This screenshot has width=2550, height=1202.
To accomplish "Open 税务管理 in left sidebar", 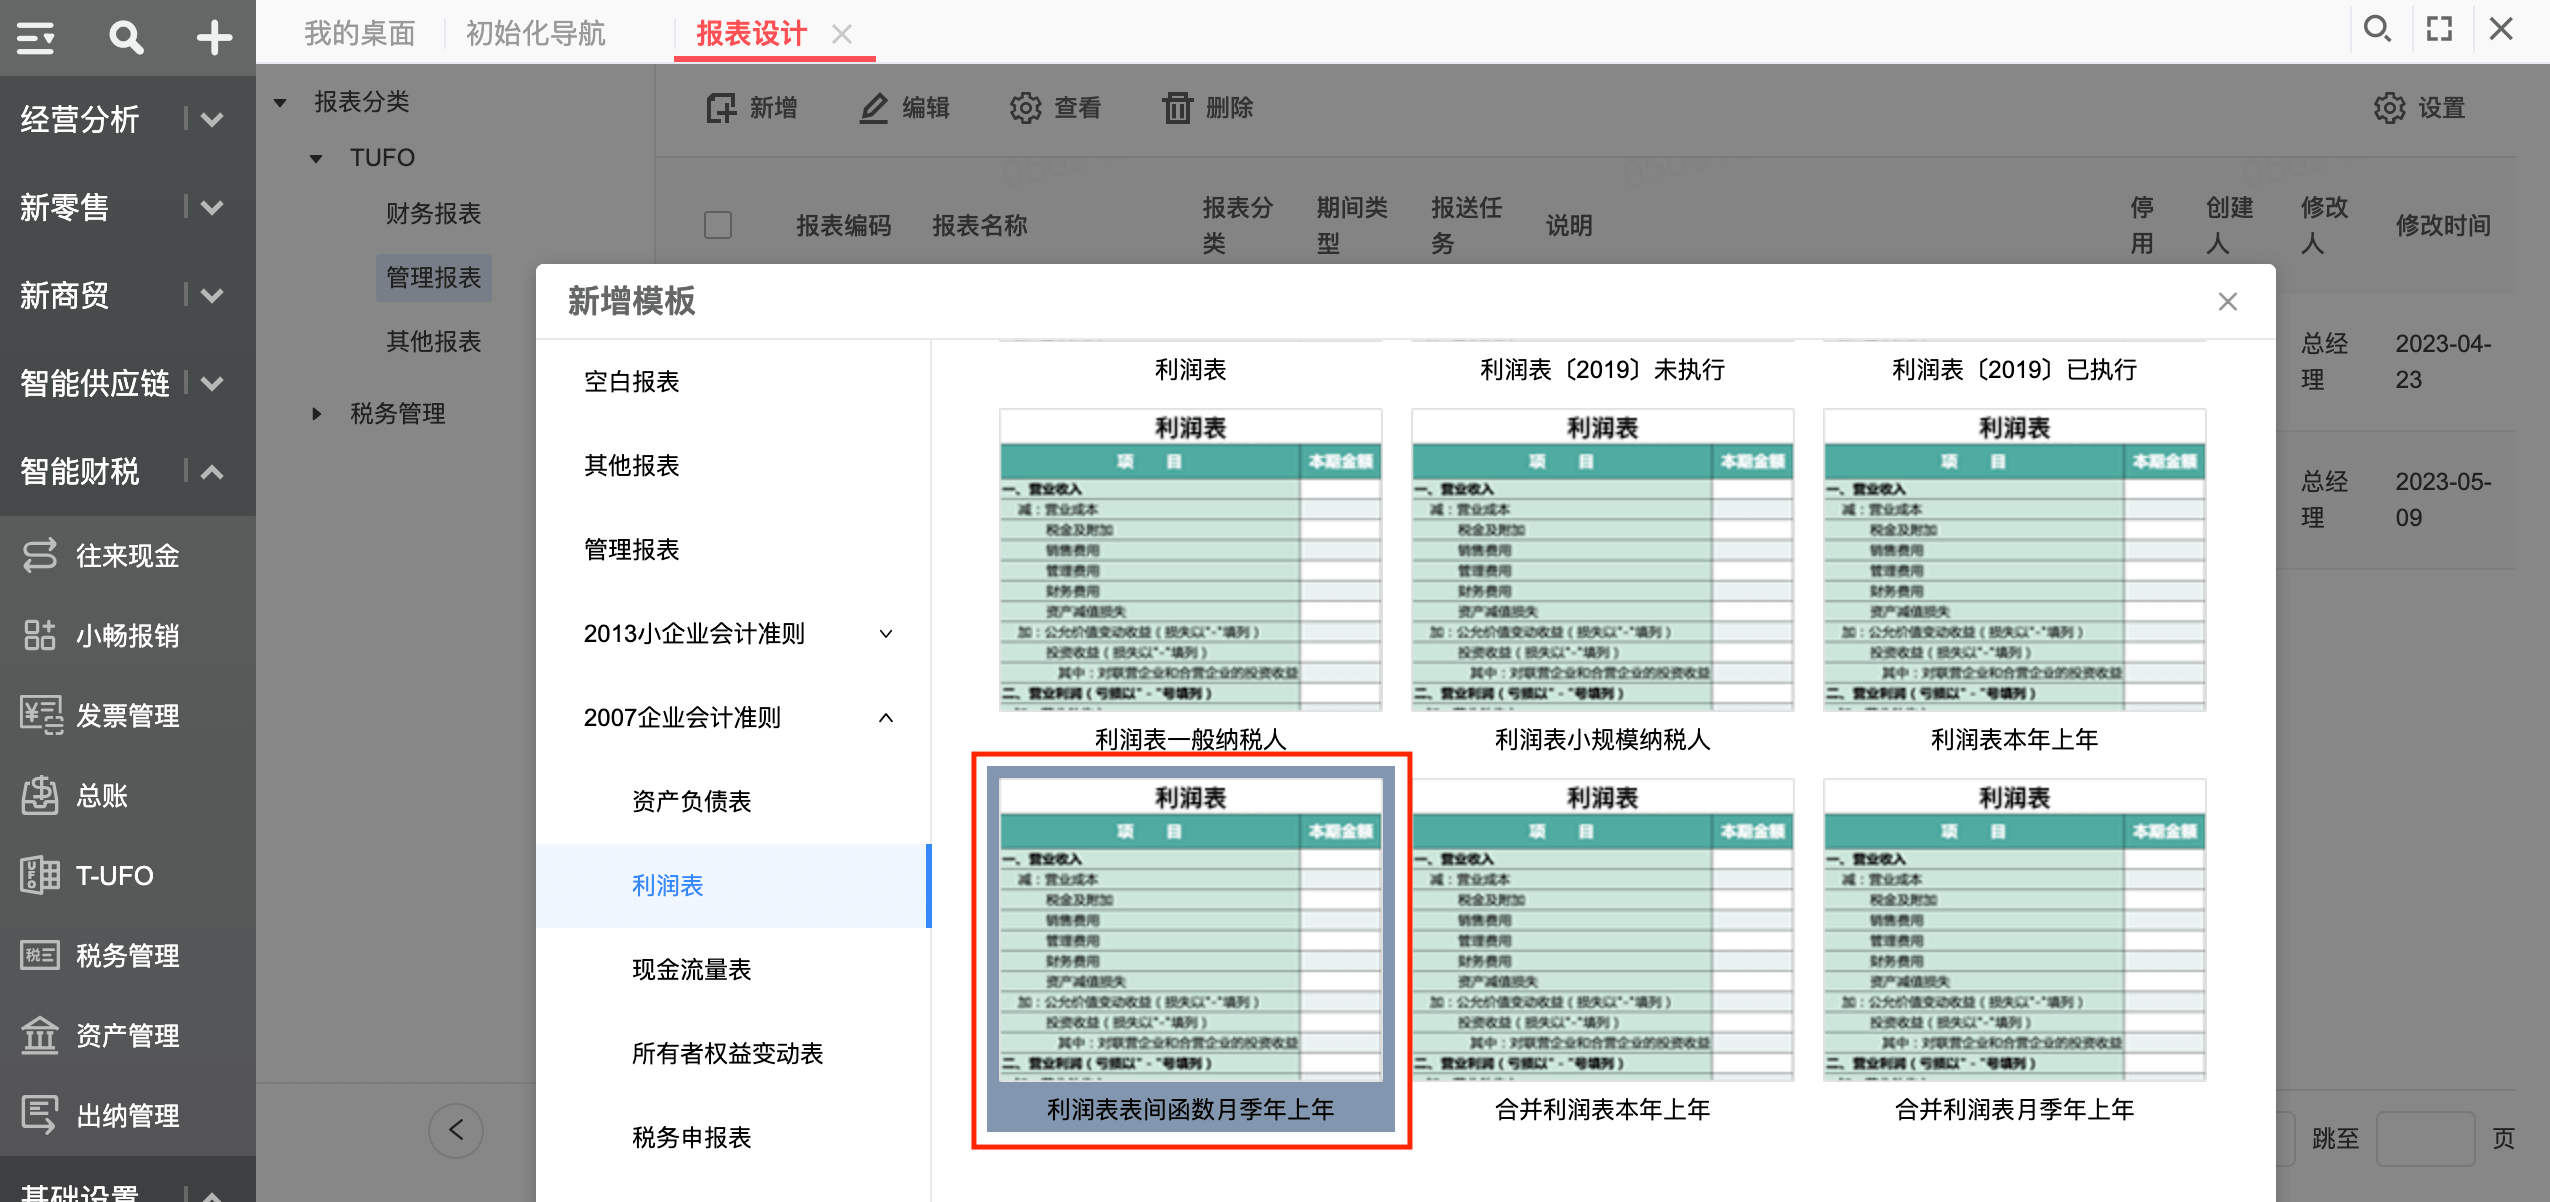I will point(128,955).
